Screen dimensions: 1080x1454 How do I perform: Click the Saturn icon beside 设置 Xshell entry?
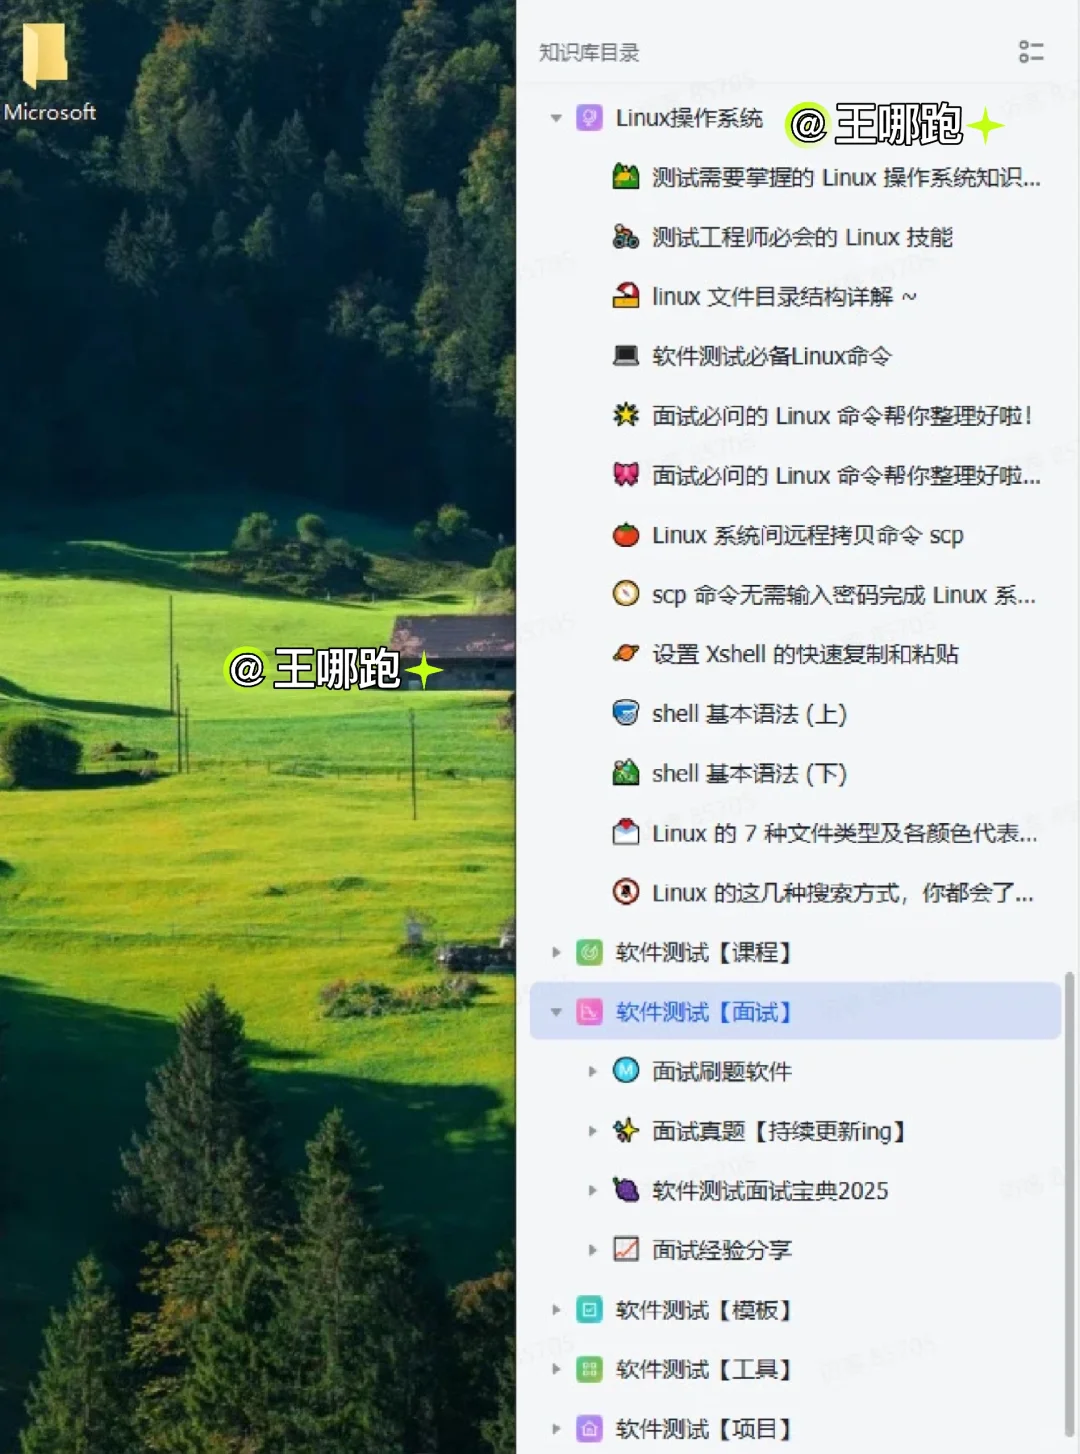[624, 654]
